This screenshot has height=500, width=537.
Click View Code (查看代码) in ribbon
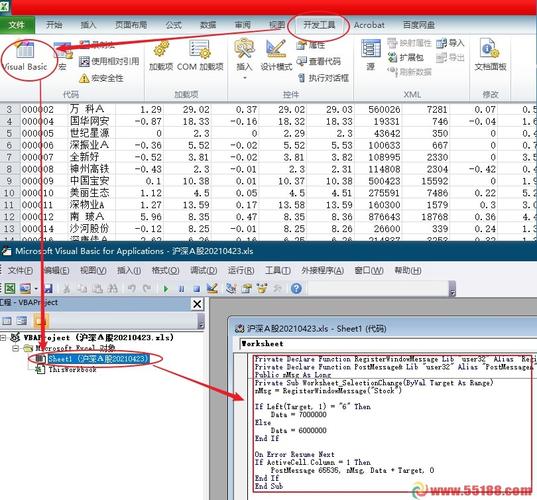pos(319,62)
